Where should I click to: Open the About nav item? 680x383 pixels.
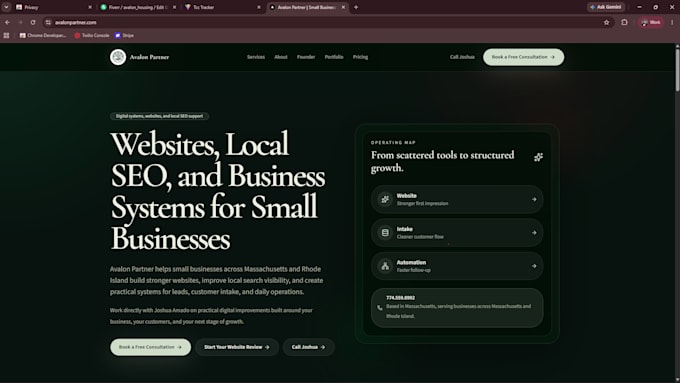pos(281,57)
